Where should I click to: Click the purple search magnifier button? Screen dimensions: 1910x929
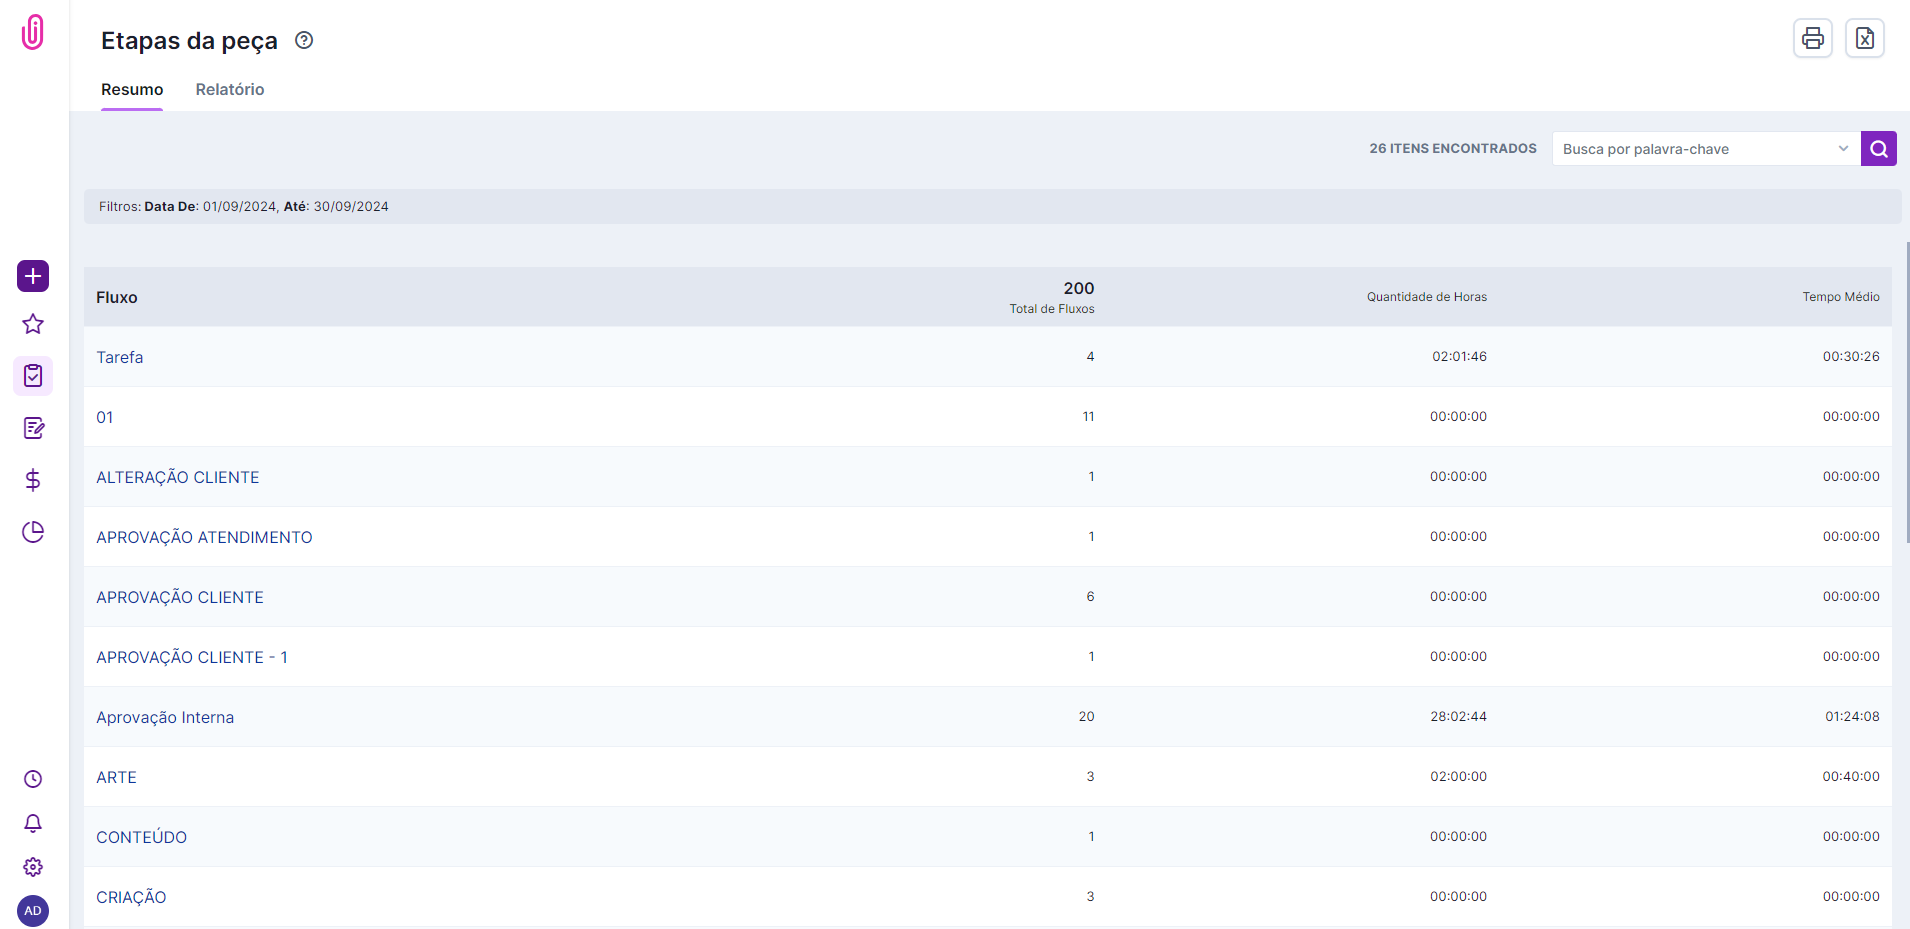tap(1878, 149)
